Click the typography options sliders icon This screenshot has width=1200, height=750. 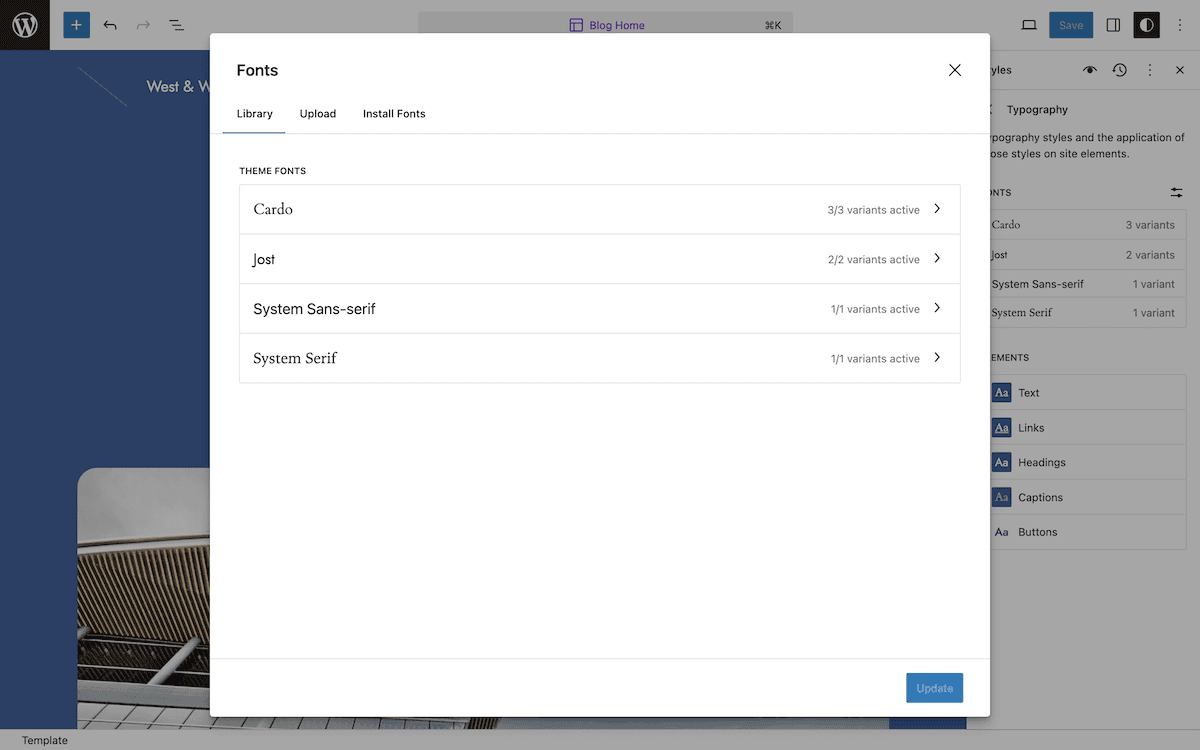tap(1176, 192)
